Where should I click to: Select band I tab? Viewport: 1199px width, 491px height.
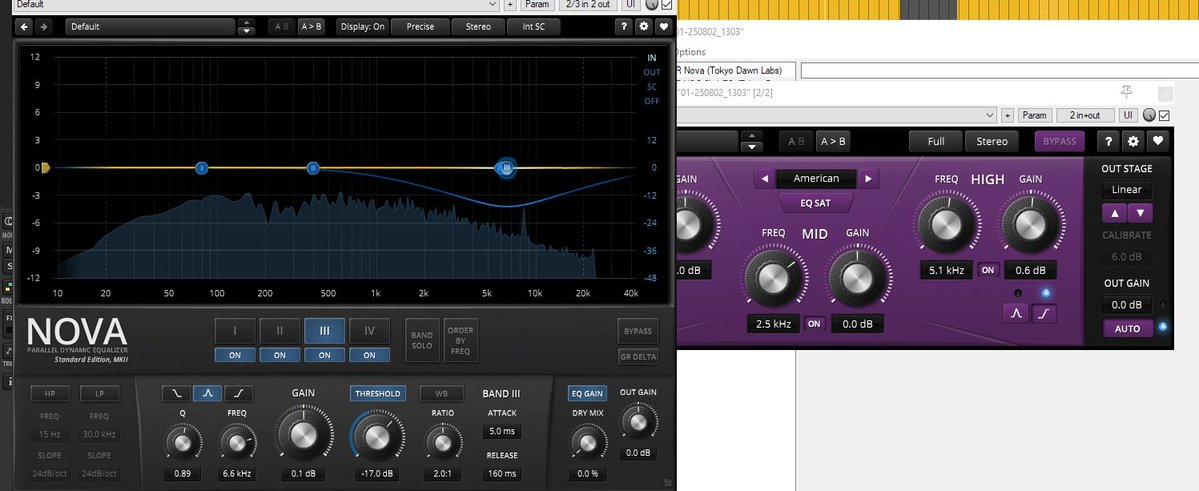coord(235,331)
